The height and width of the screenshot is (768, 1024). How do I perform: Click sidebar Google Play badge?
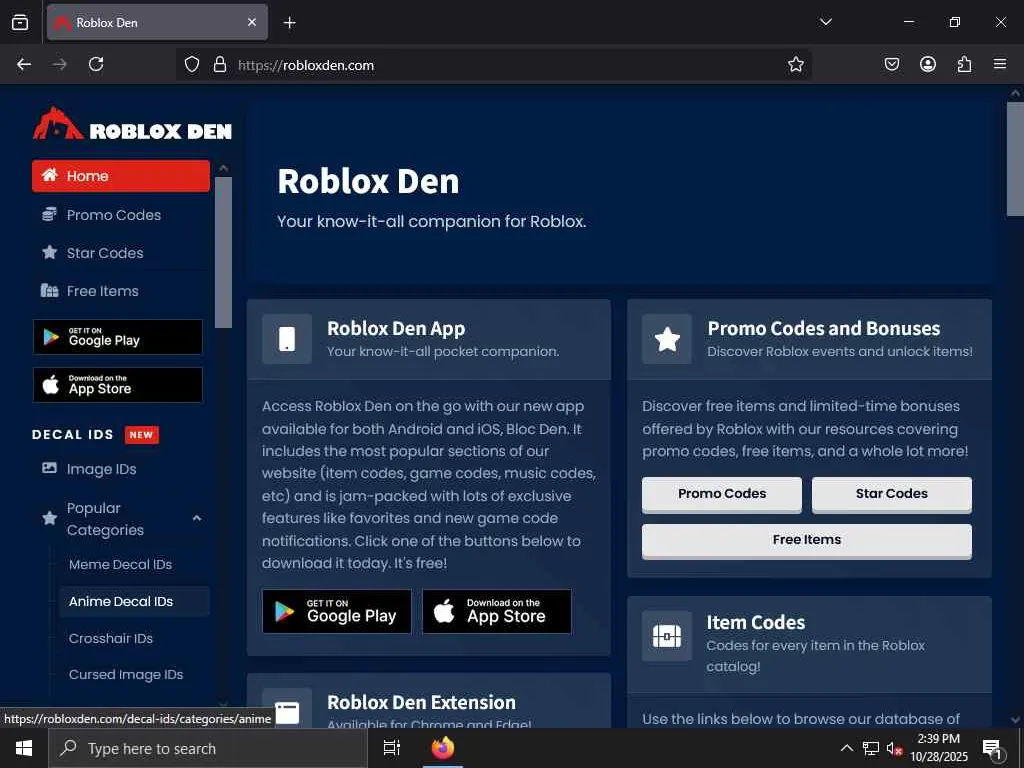point(118,337)
